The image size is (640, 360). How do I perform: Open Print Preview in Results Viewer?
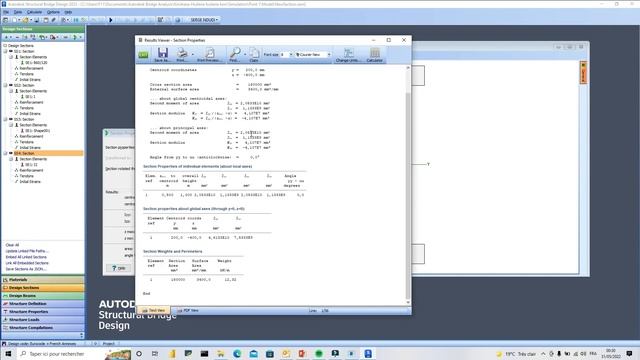209,54
